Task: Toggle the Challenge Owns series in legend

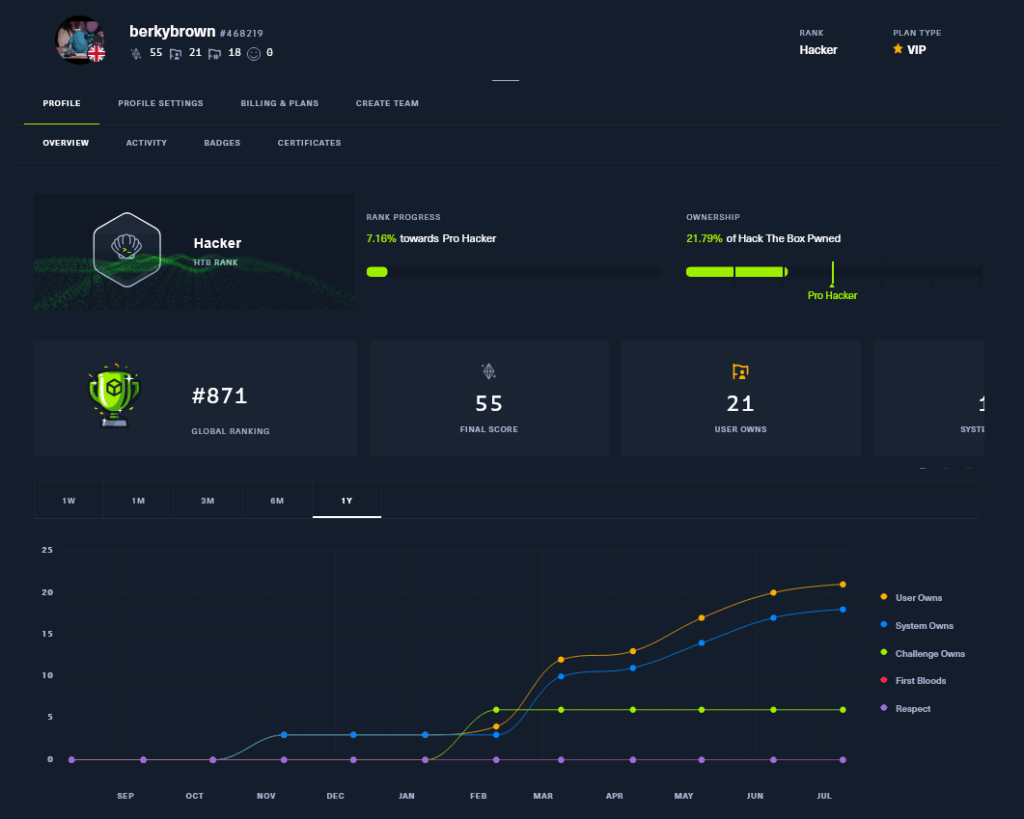Action: click(x=923, y=654)
